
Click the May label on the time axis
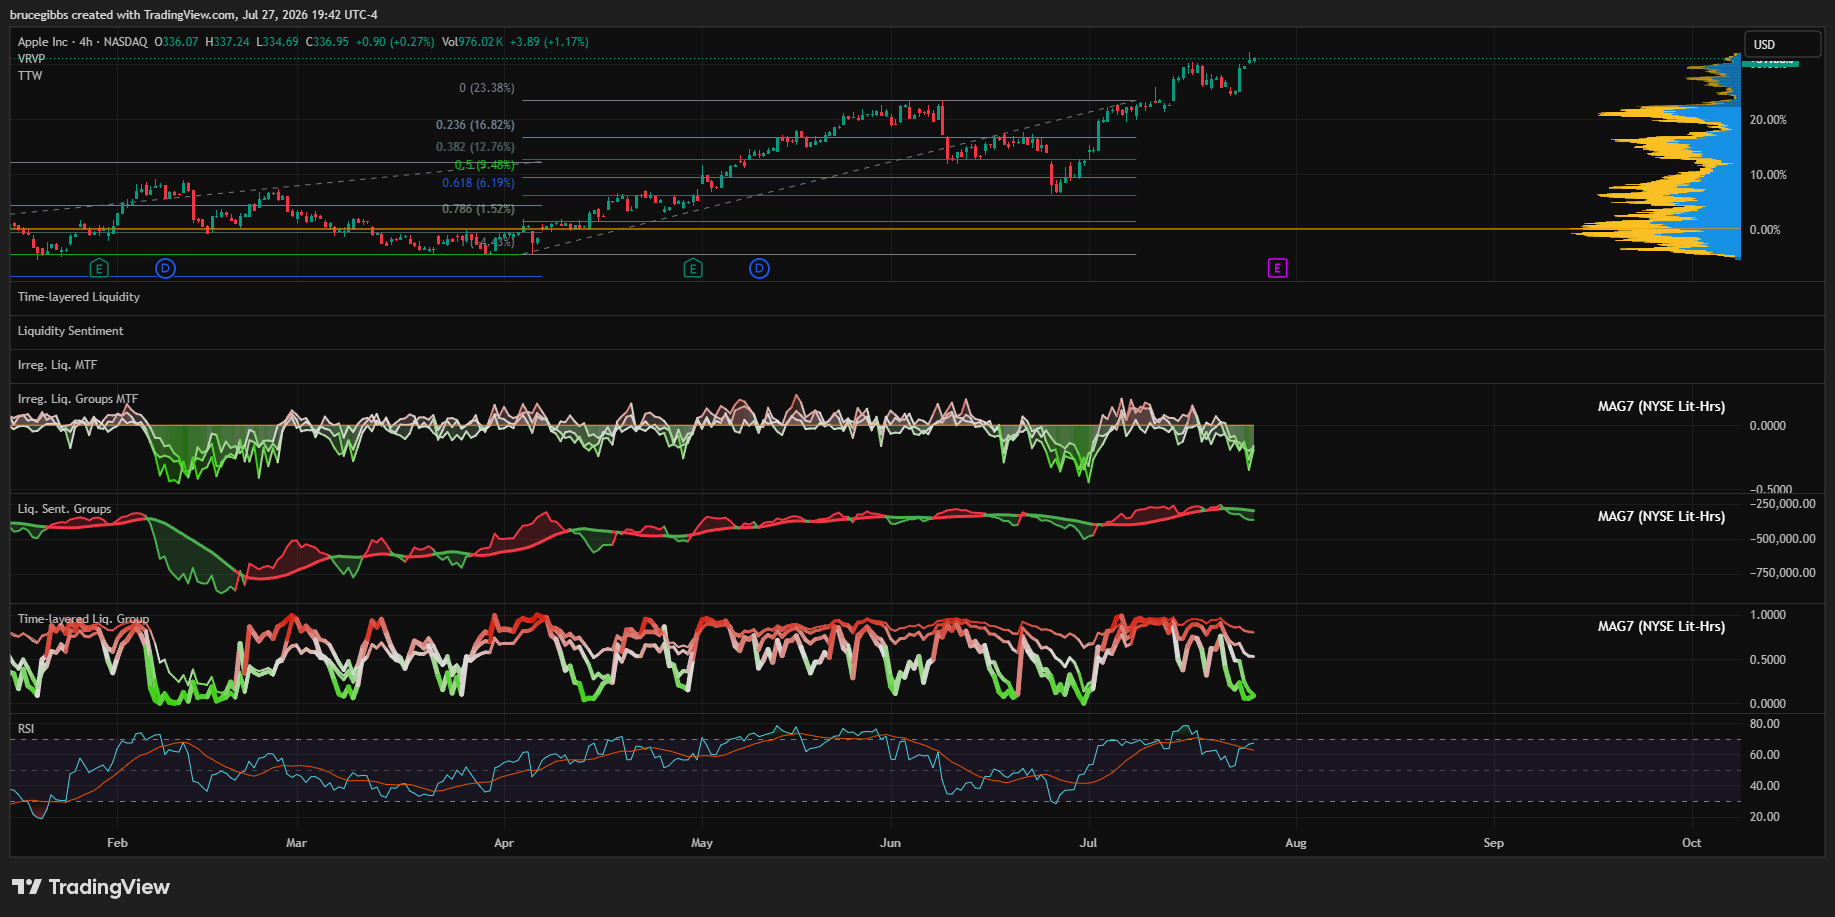[702, 843]
